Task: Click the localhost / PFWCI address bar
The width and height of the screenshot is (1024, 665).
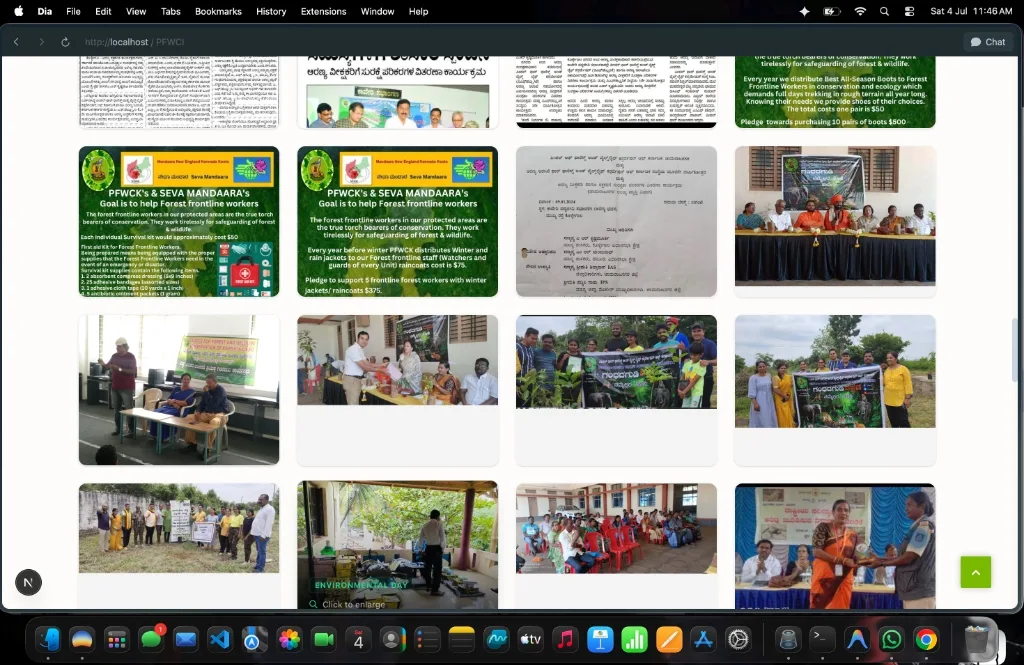Action: tap(135, 42)
